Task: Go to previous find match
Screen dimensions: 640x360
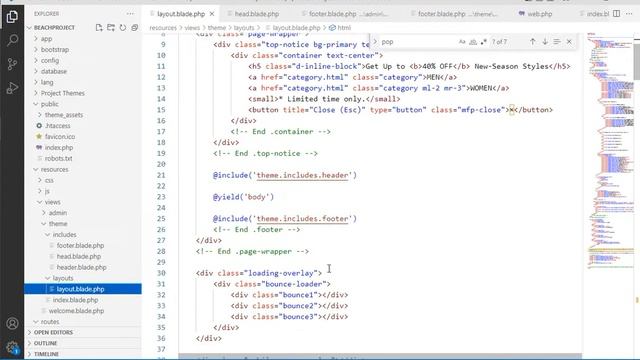Action: (533, 42)
